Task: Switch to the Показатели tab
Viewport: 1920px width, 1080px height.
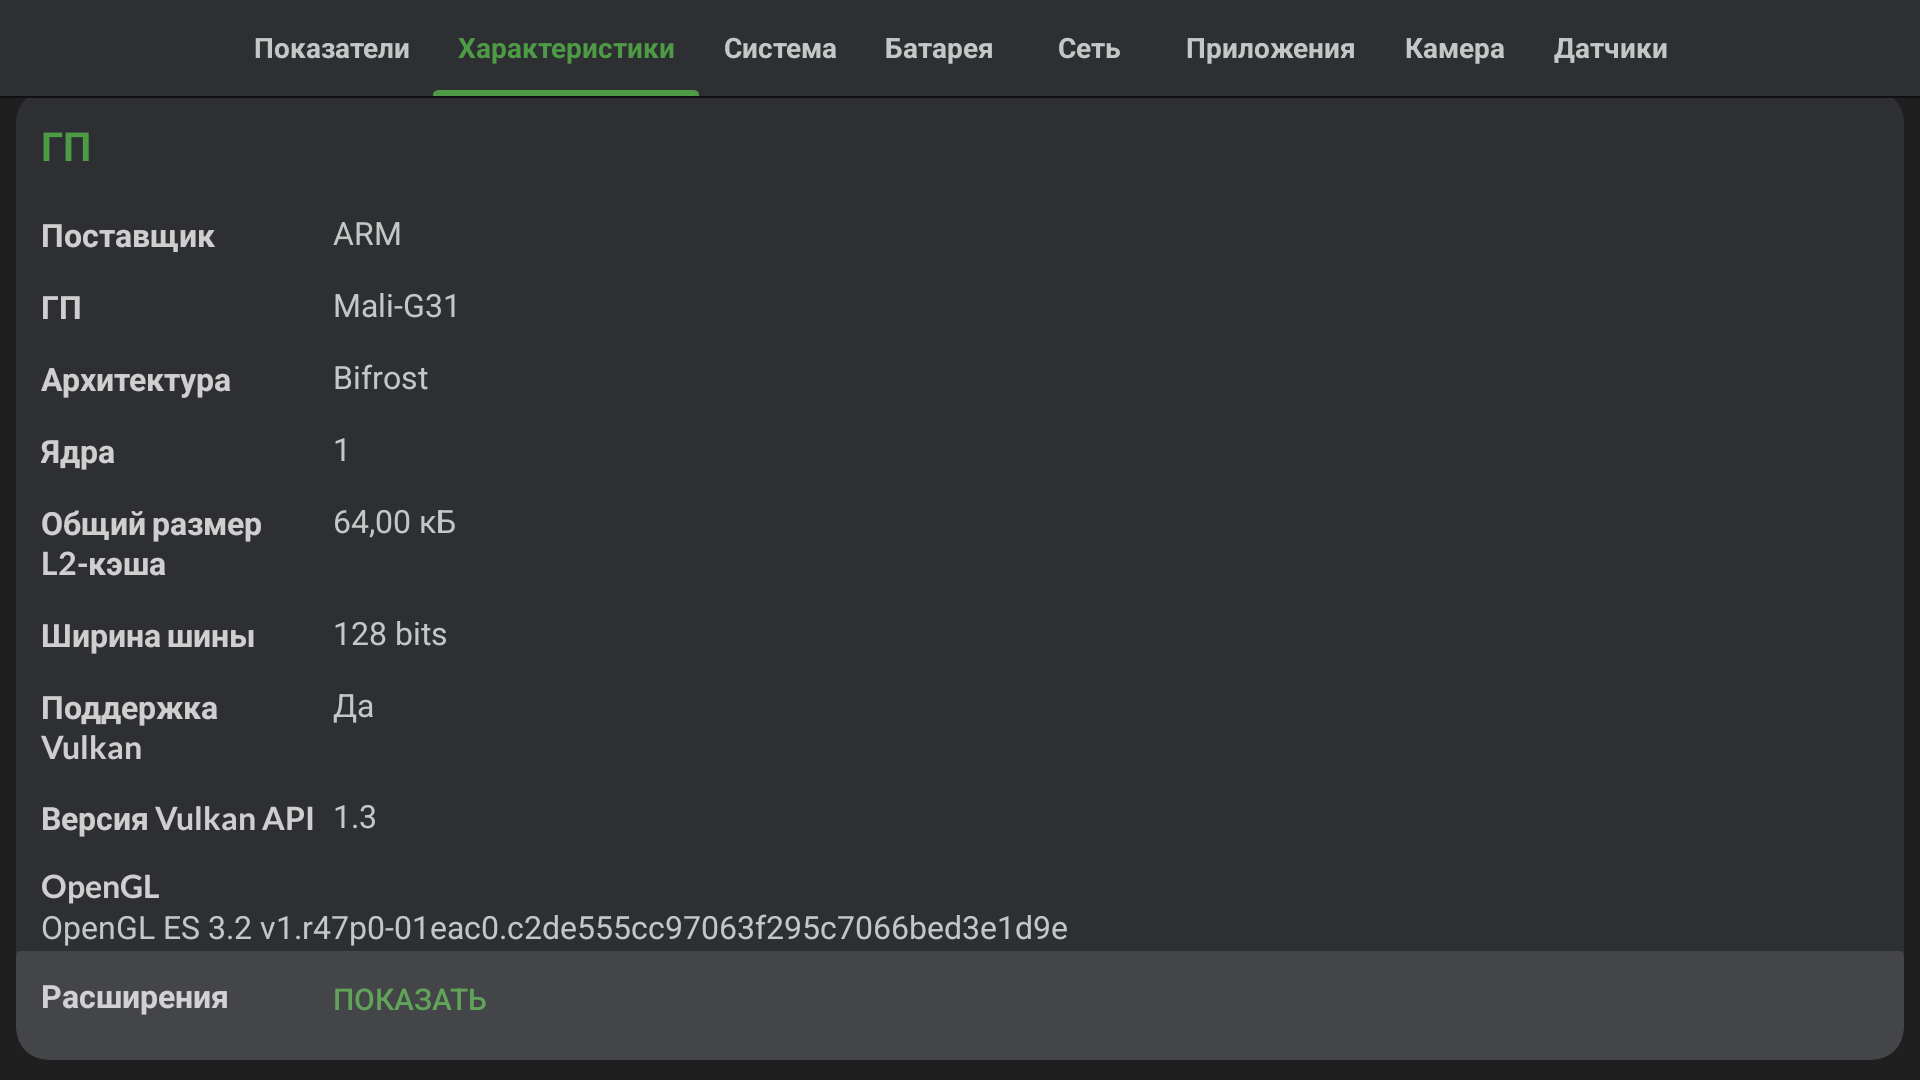Action: (x=331, y=48)
